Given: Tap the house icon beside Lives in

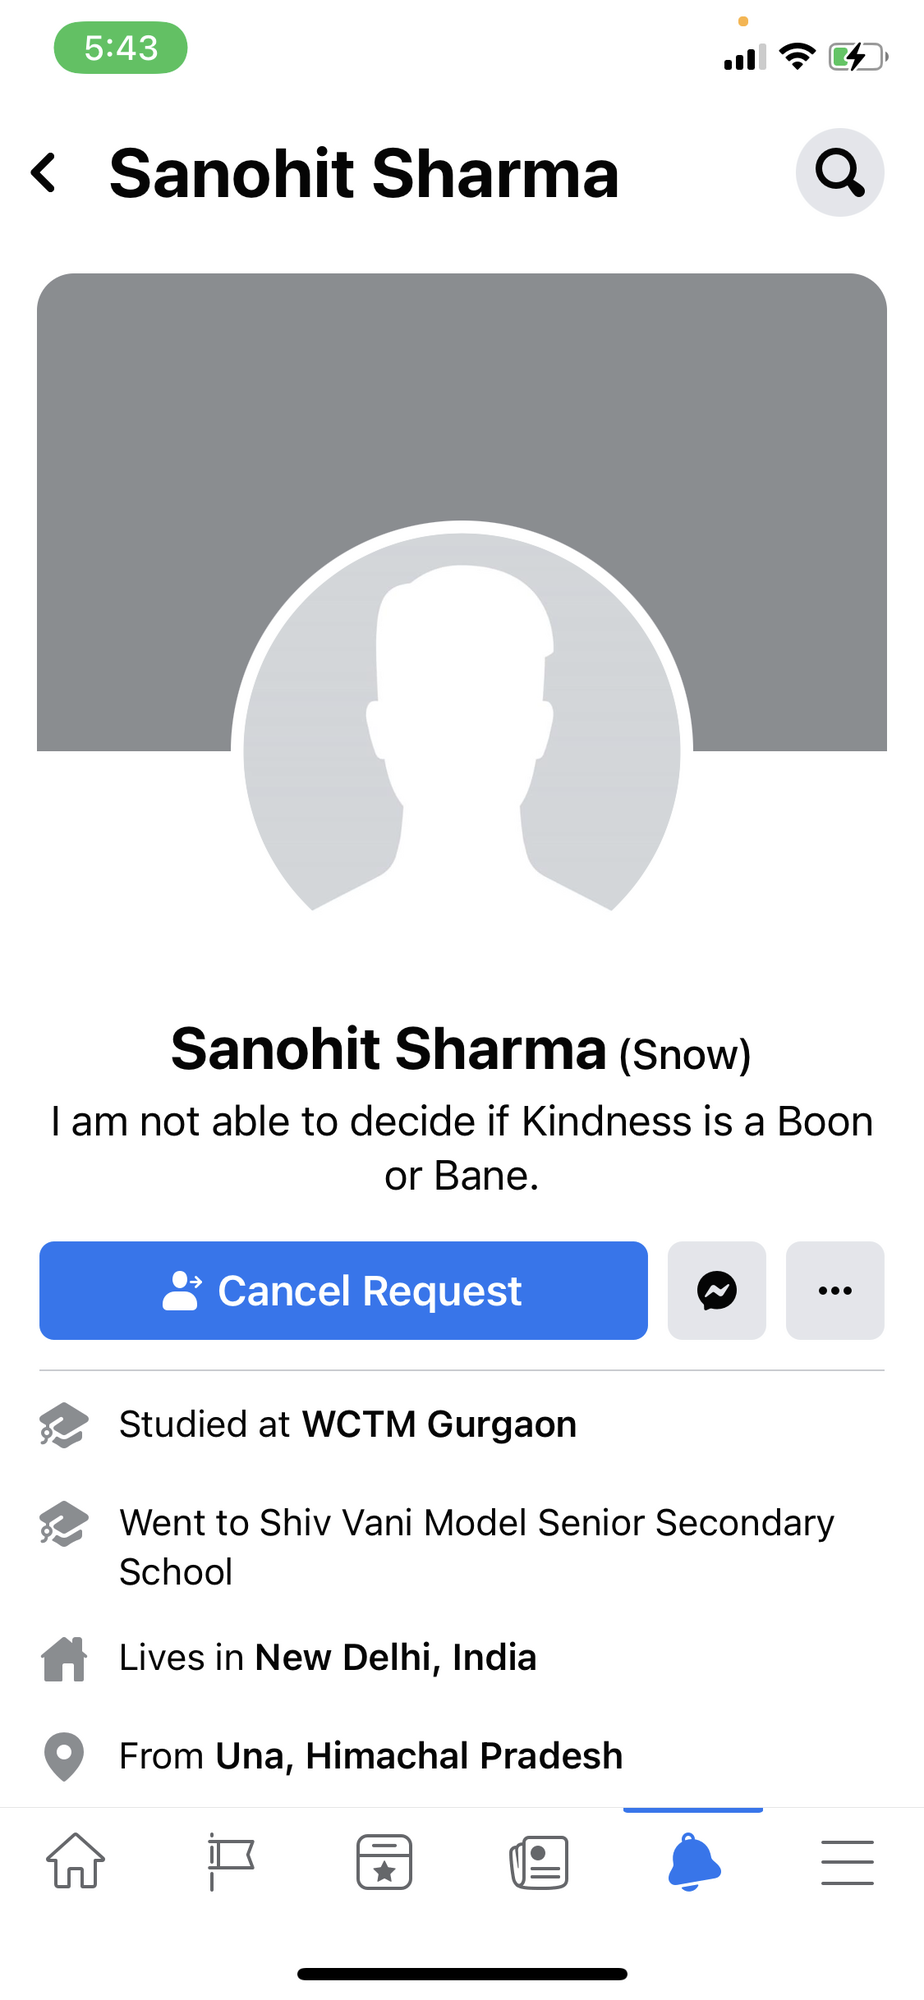Looking at the screenshot, I should [64, 1658].
